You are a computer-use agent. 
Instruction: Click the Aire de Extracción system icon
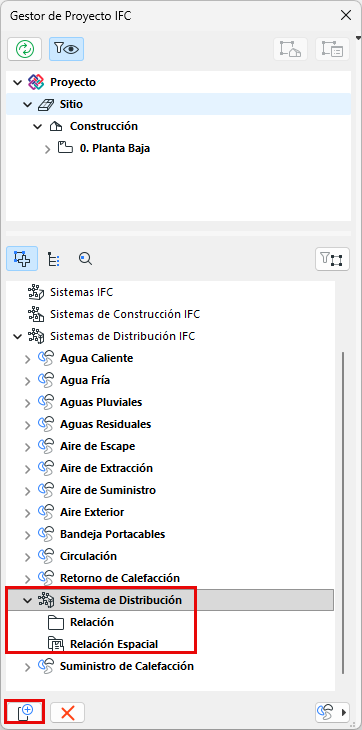pos(46,468)
